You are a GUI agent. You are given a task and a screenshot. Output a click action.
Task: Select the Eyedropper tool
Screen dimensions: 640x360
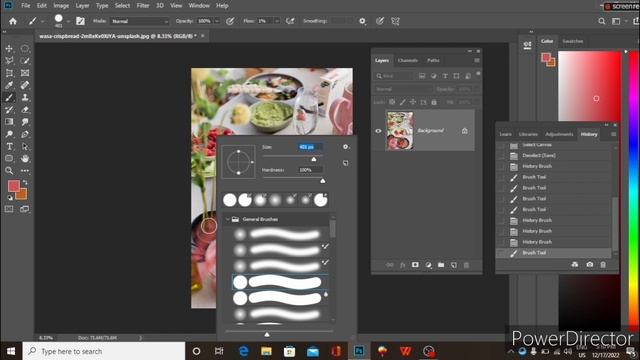coord(9,85)
